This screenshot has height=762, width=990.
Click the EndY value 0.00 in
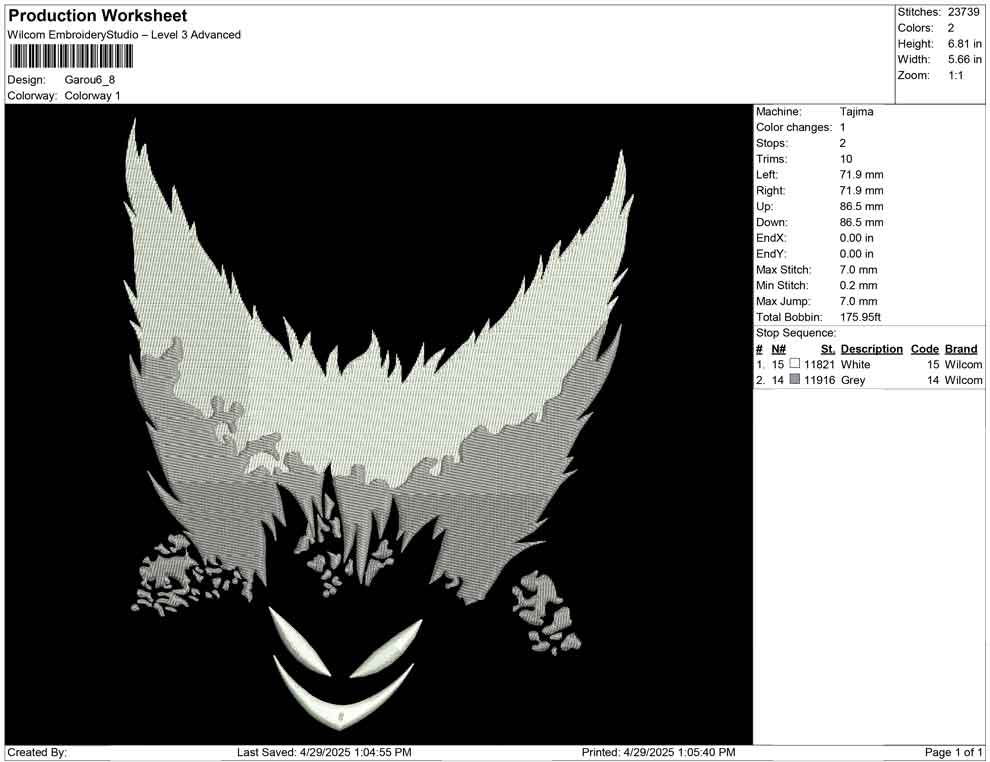[x=856, y=254]
